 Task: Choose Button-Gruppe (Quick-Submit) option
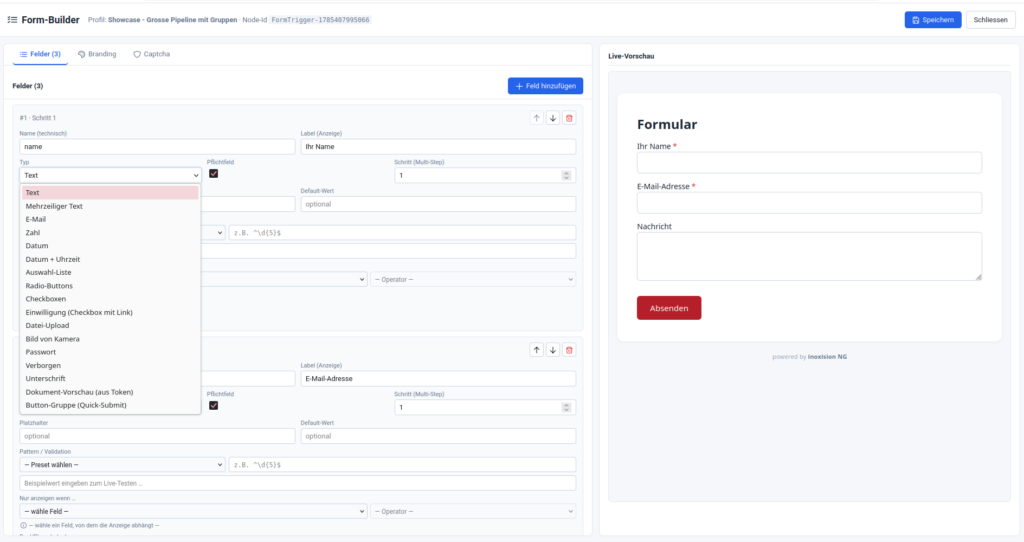110,405
